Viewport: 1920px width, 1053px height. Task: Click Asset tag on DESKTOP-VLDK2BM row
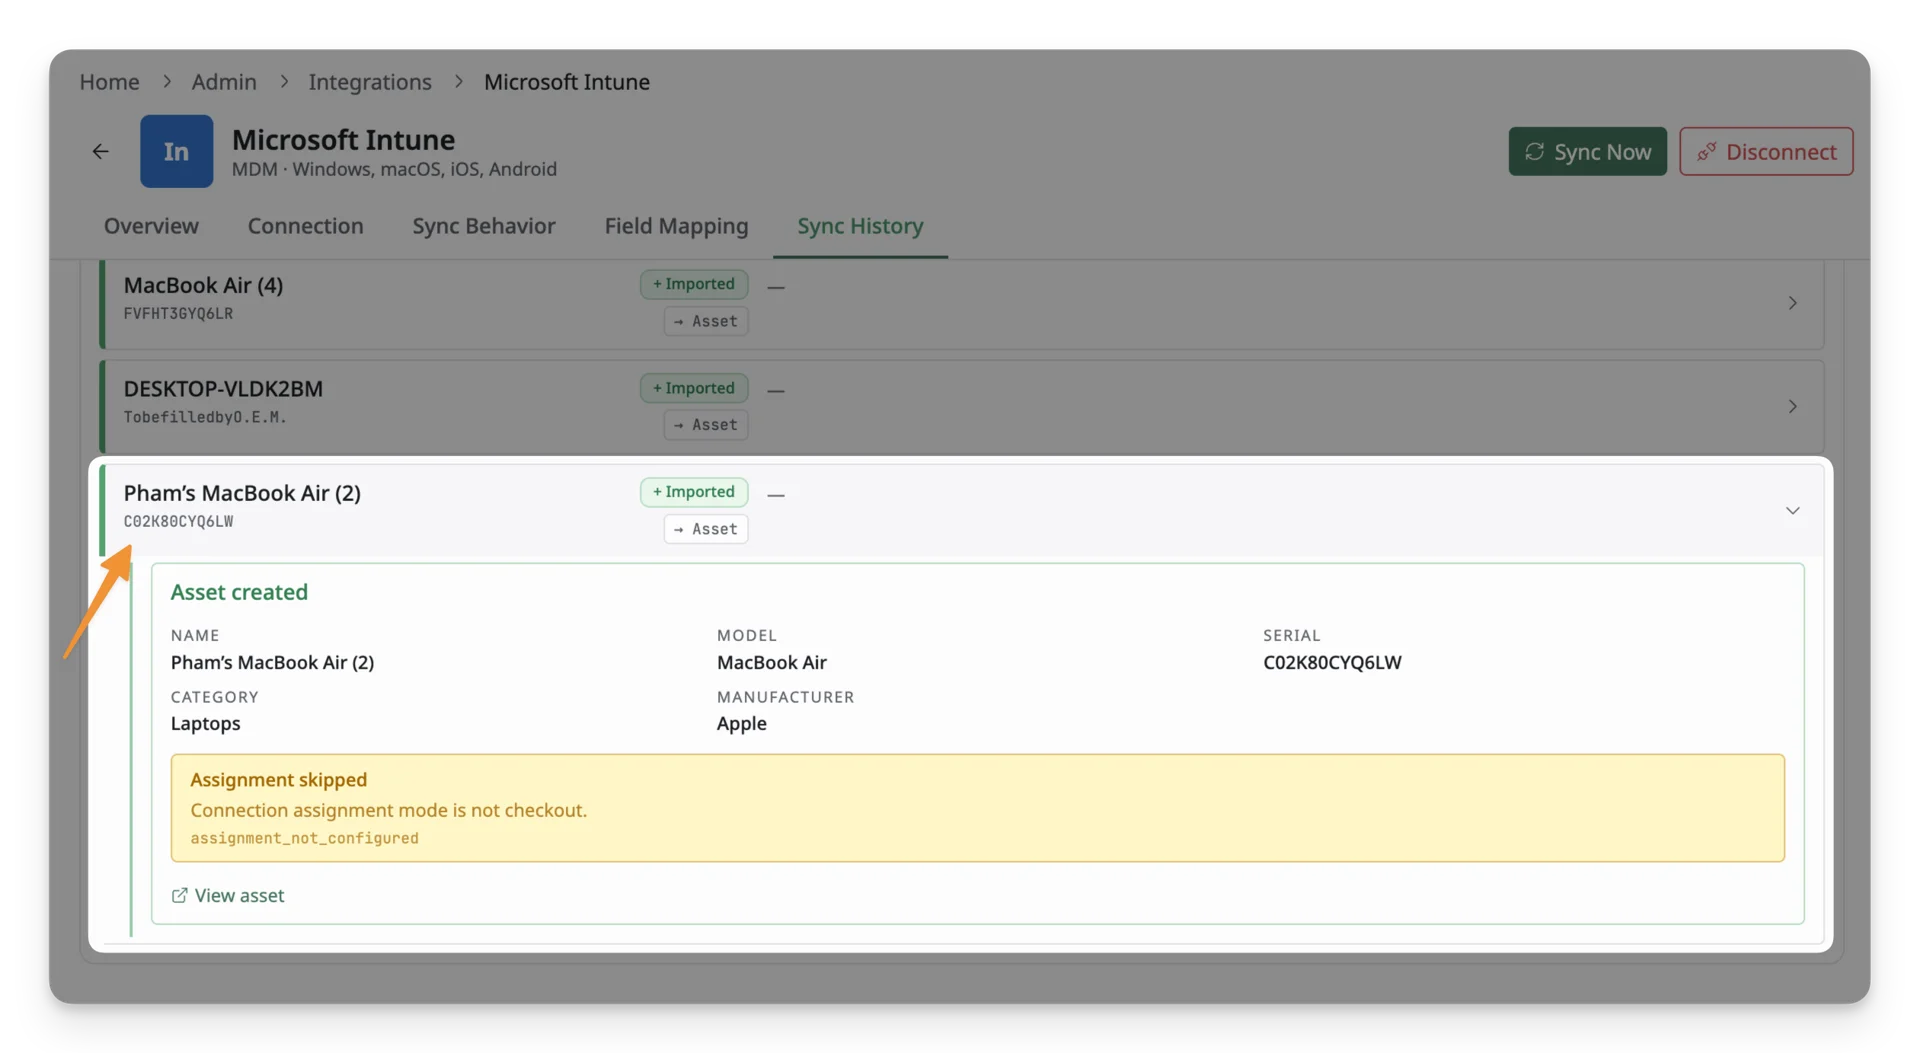click(706, 425)
